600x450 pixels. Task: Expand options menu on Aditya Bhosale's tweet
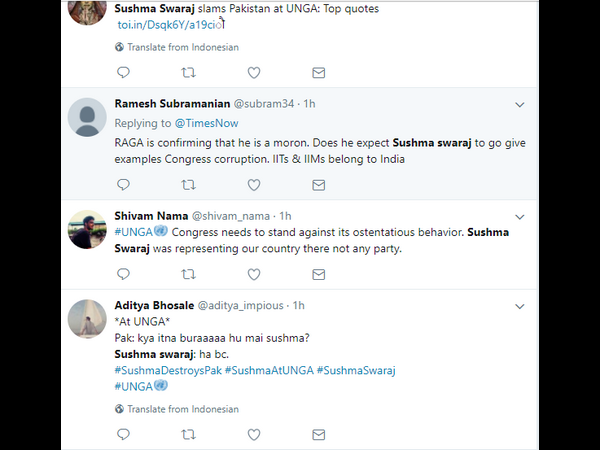click(519, 304)
